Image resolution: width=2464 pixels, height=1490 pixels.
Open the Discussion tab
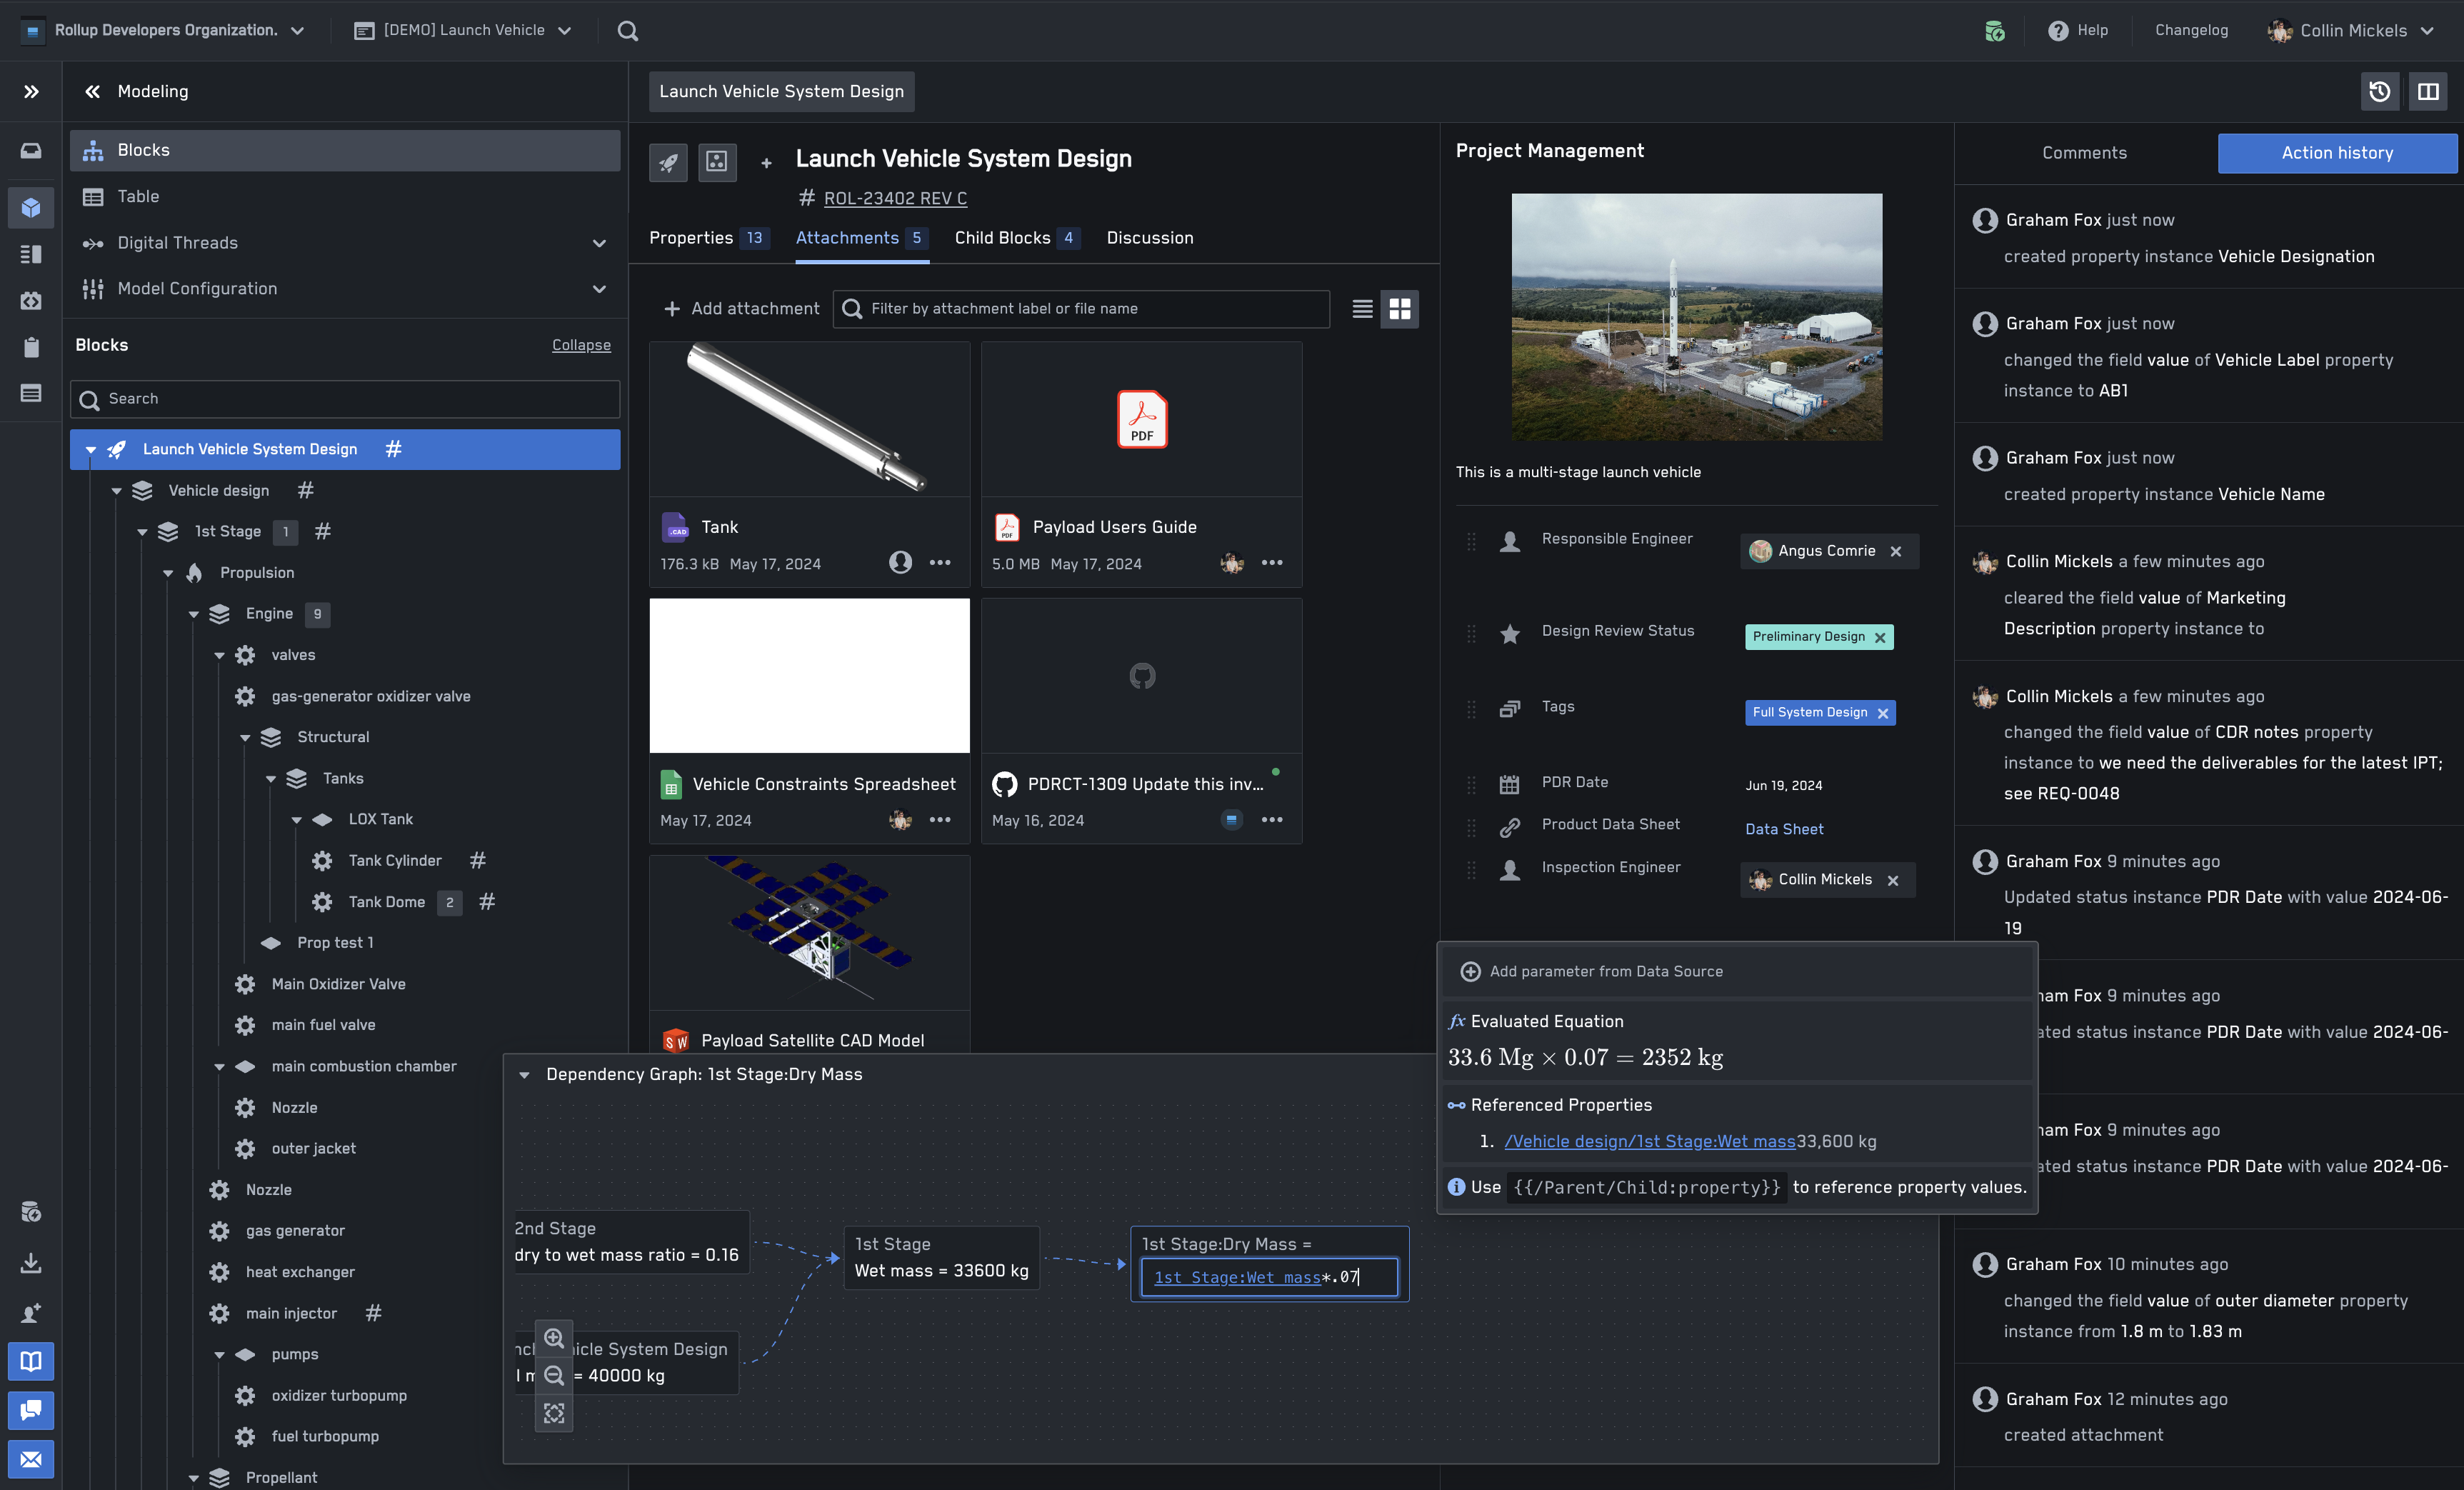point(1149,238)
